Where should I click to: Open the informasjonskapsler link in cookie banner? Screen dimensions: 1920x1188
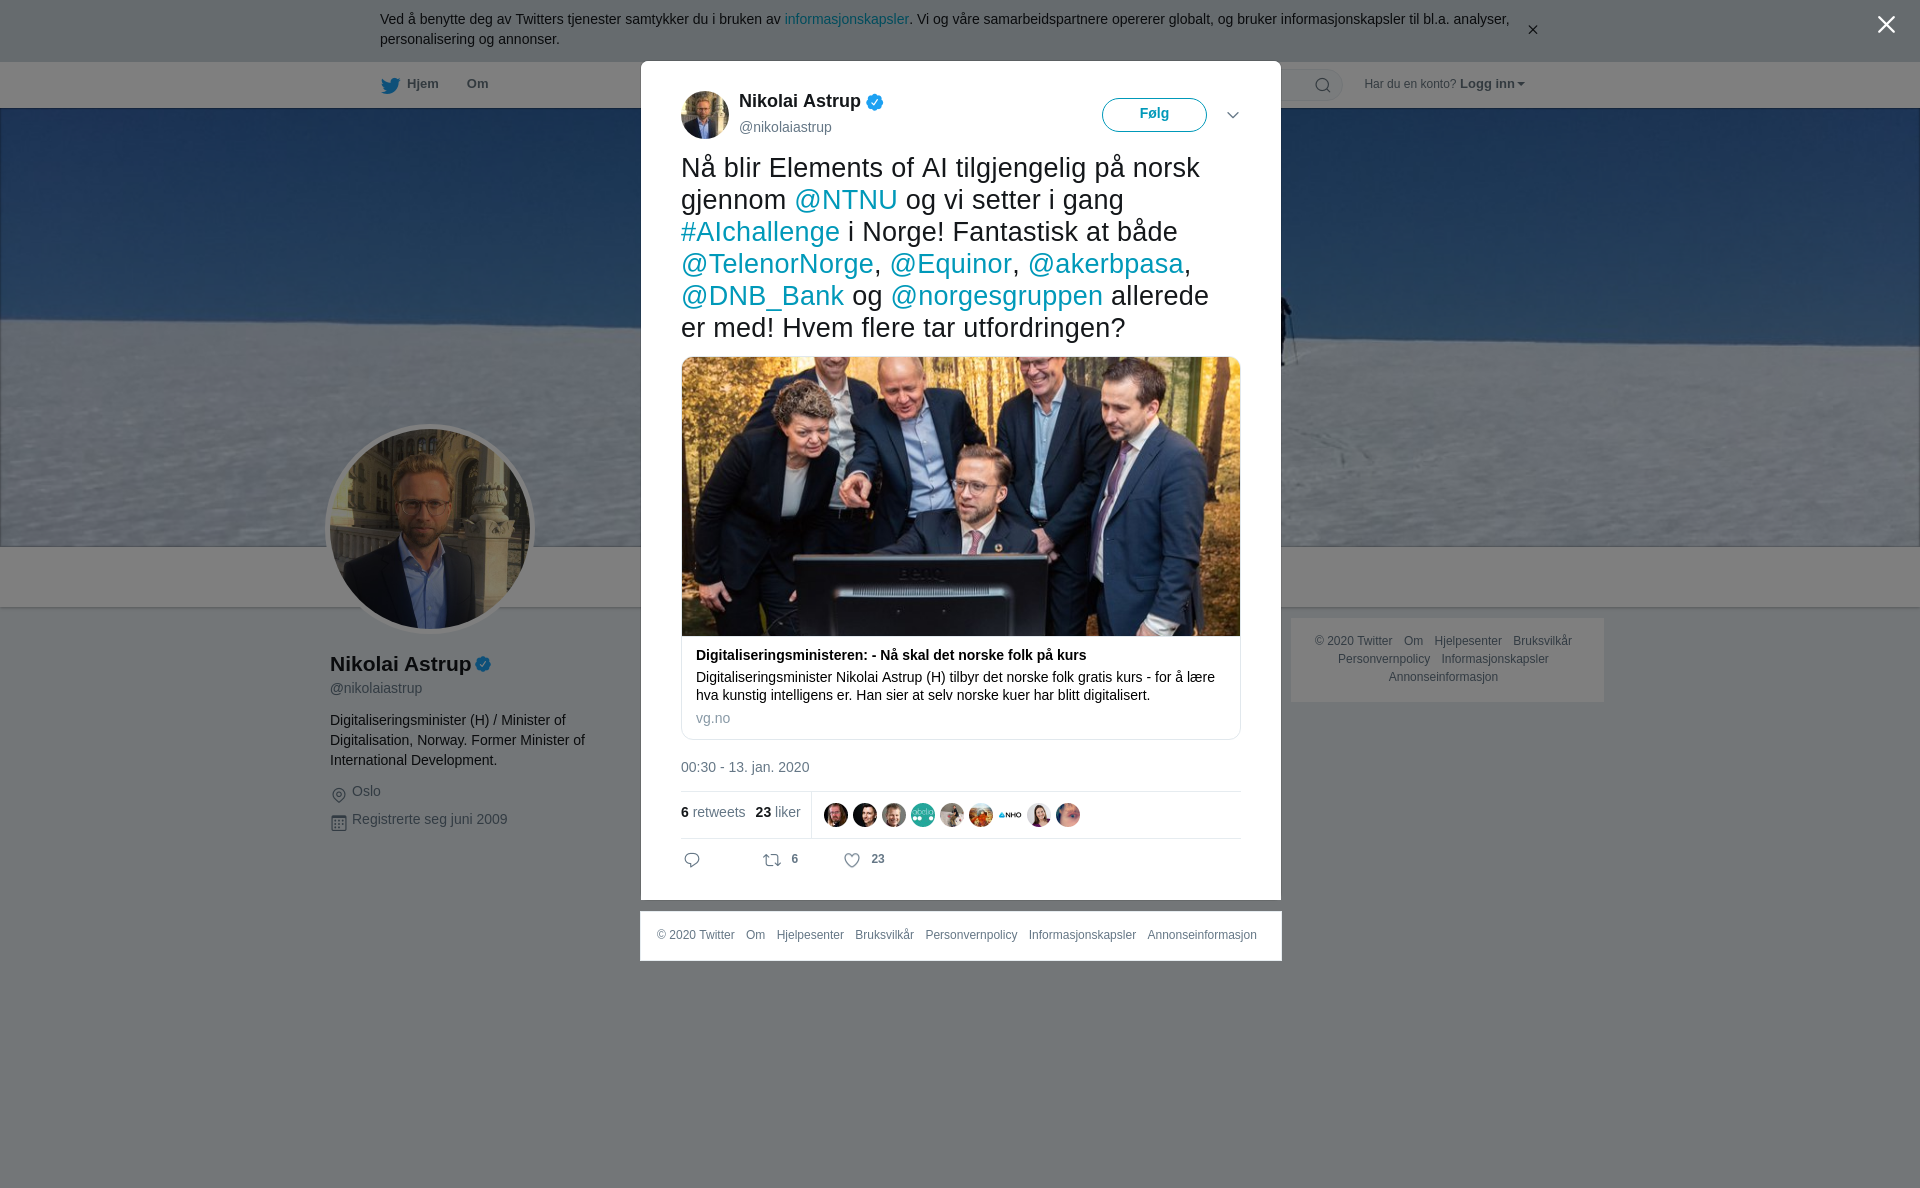(846, 19)
